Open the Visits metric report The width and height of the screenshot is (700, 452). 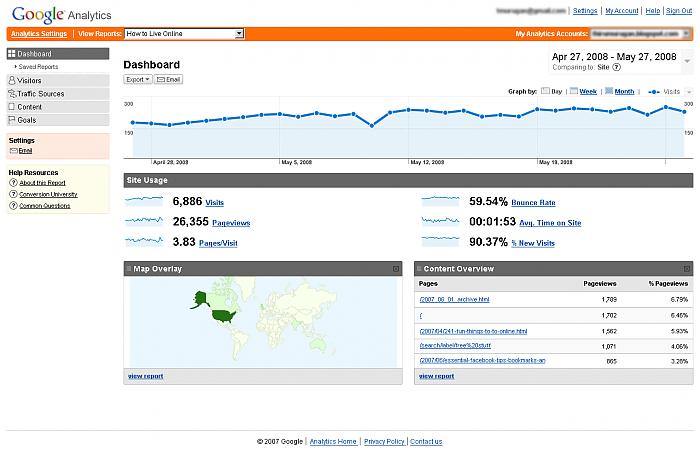point(214,202)
